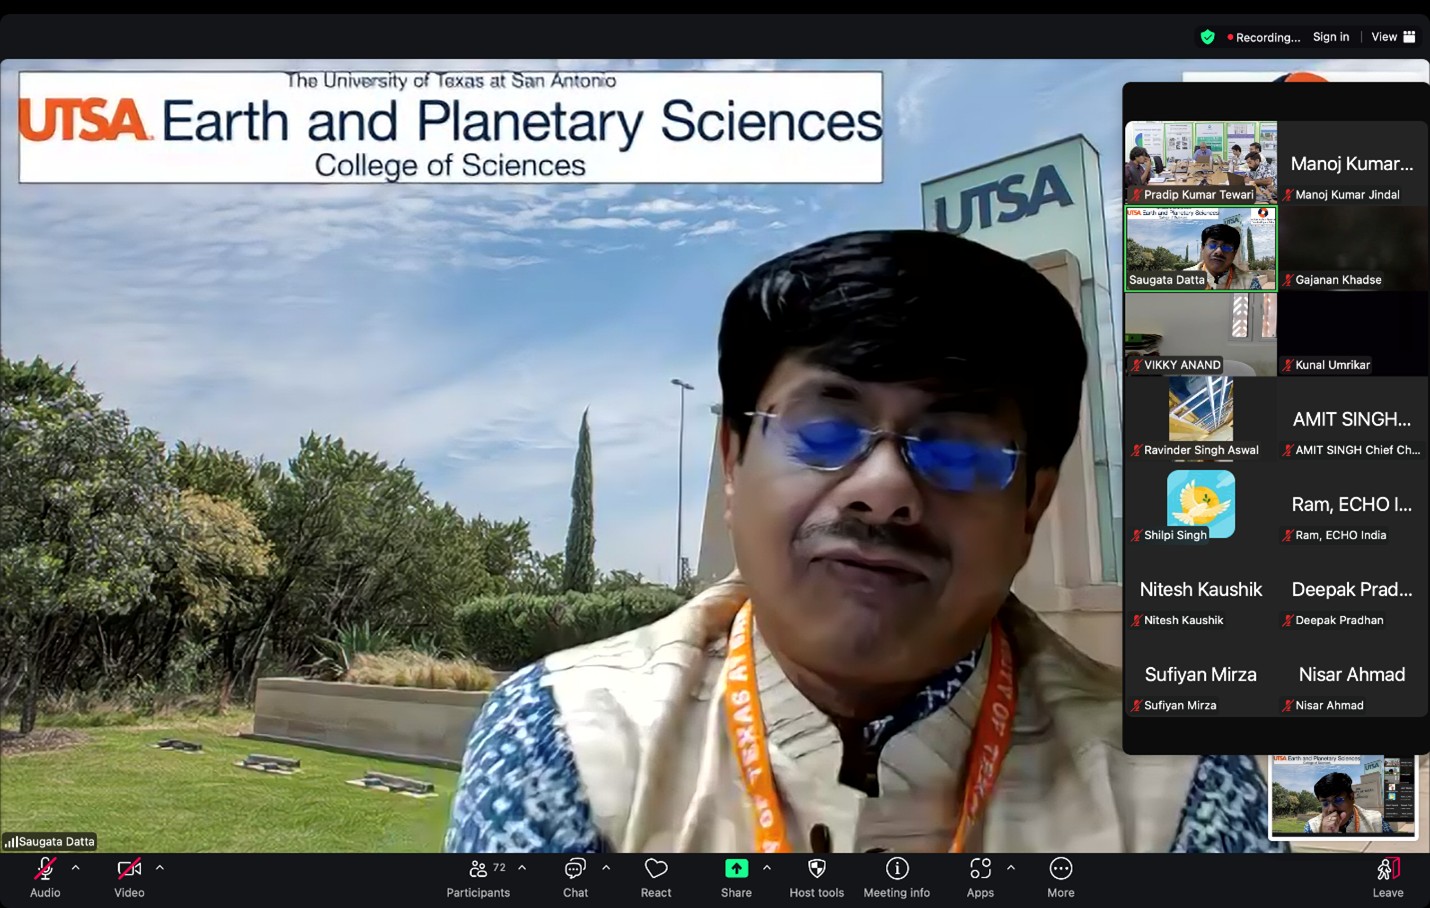Click the React heart icon
1430x908 pixels.
click(x=656, y=876)
